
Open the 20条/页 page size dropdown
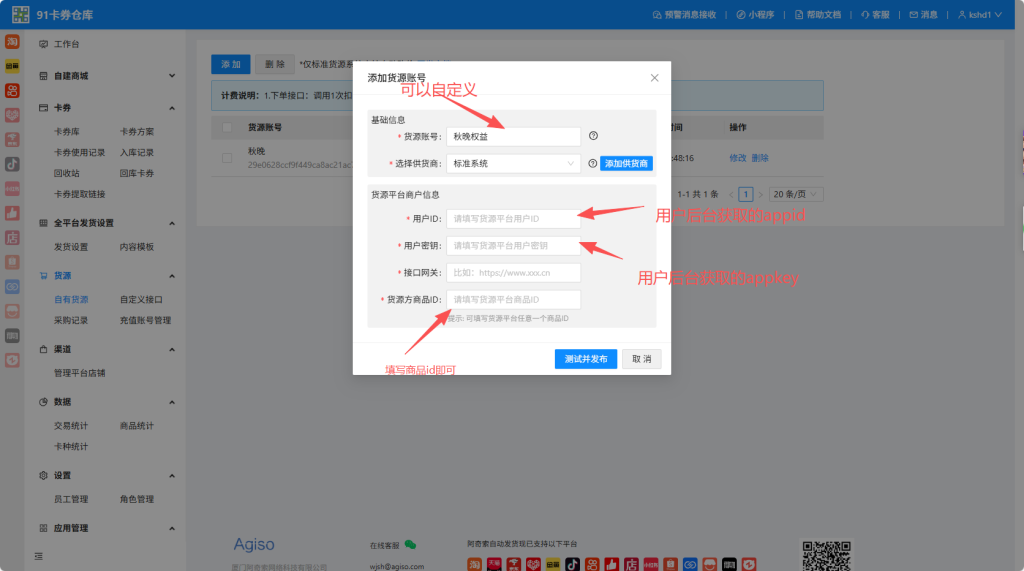tap(796, 194)
